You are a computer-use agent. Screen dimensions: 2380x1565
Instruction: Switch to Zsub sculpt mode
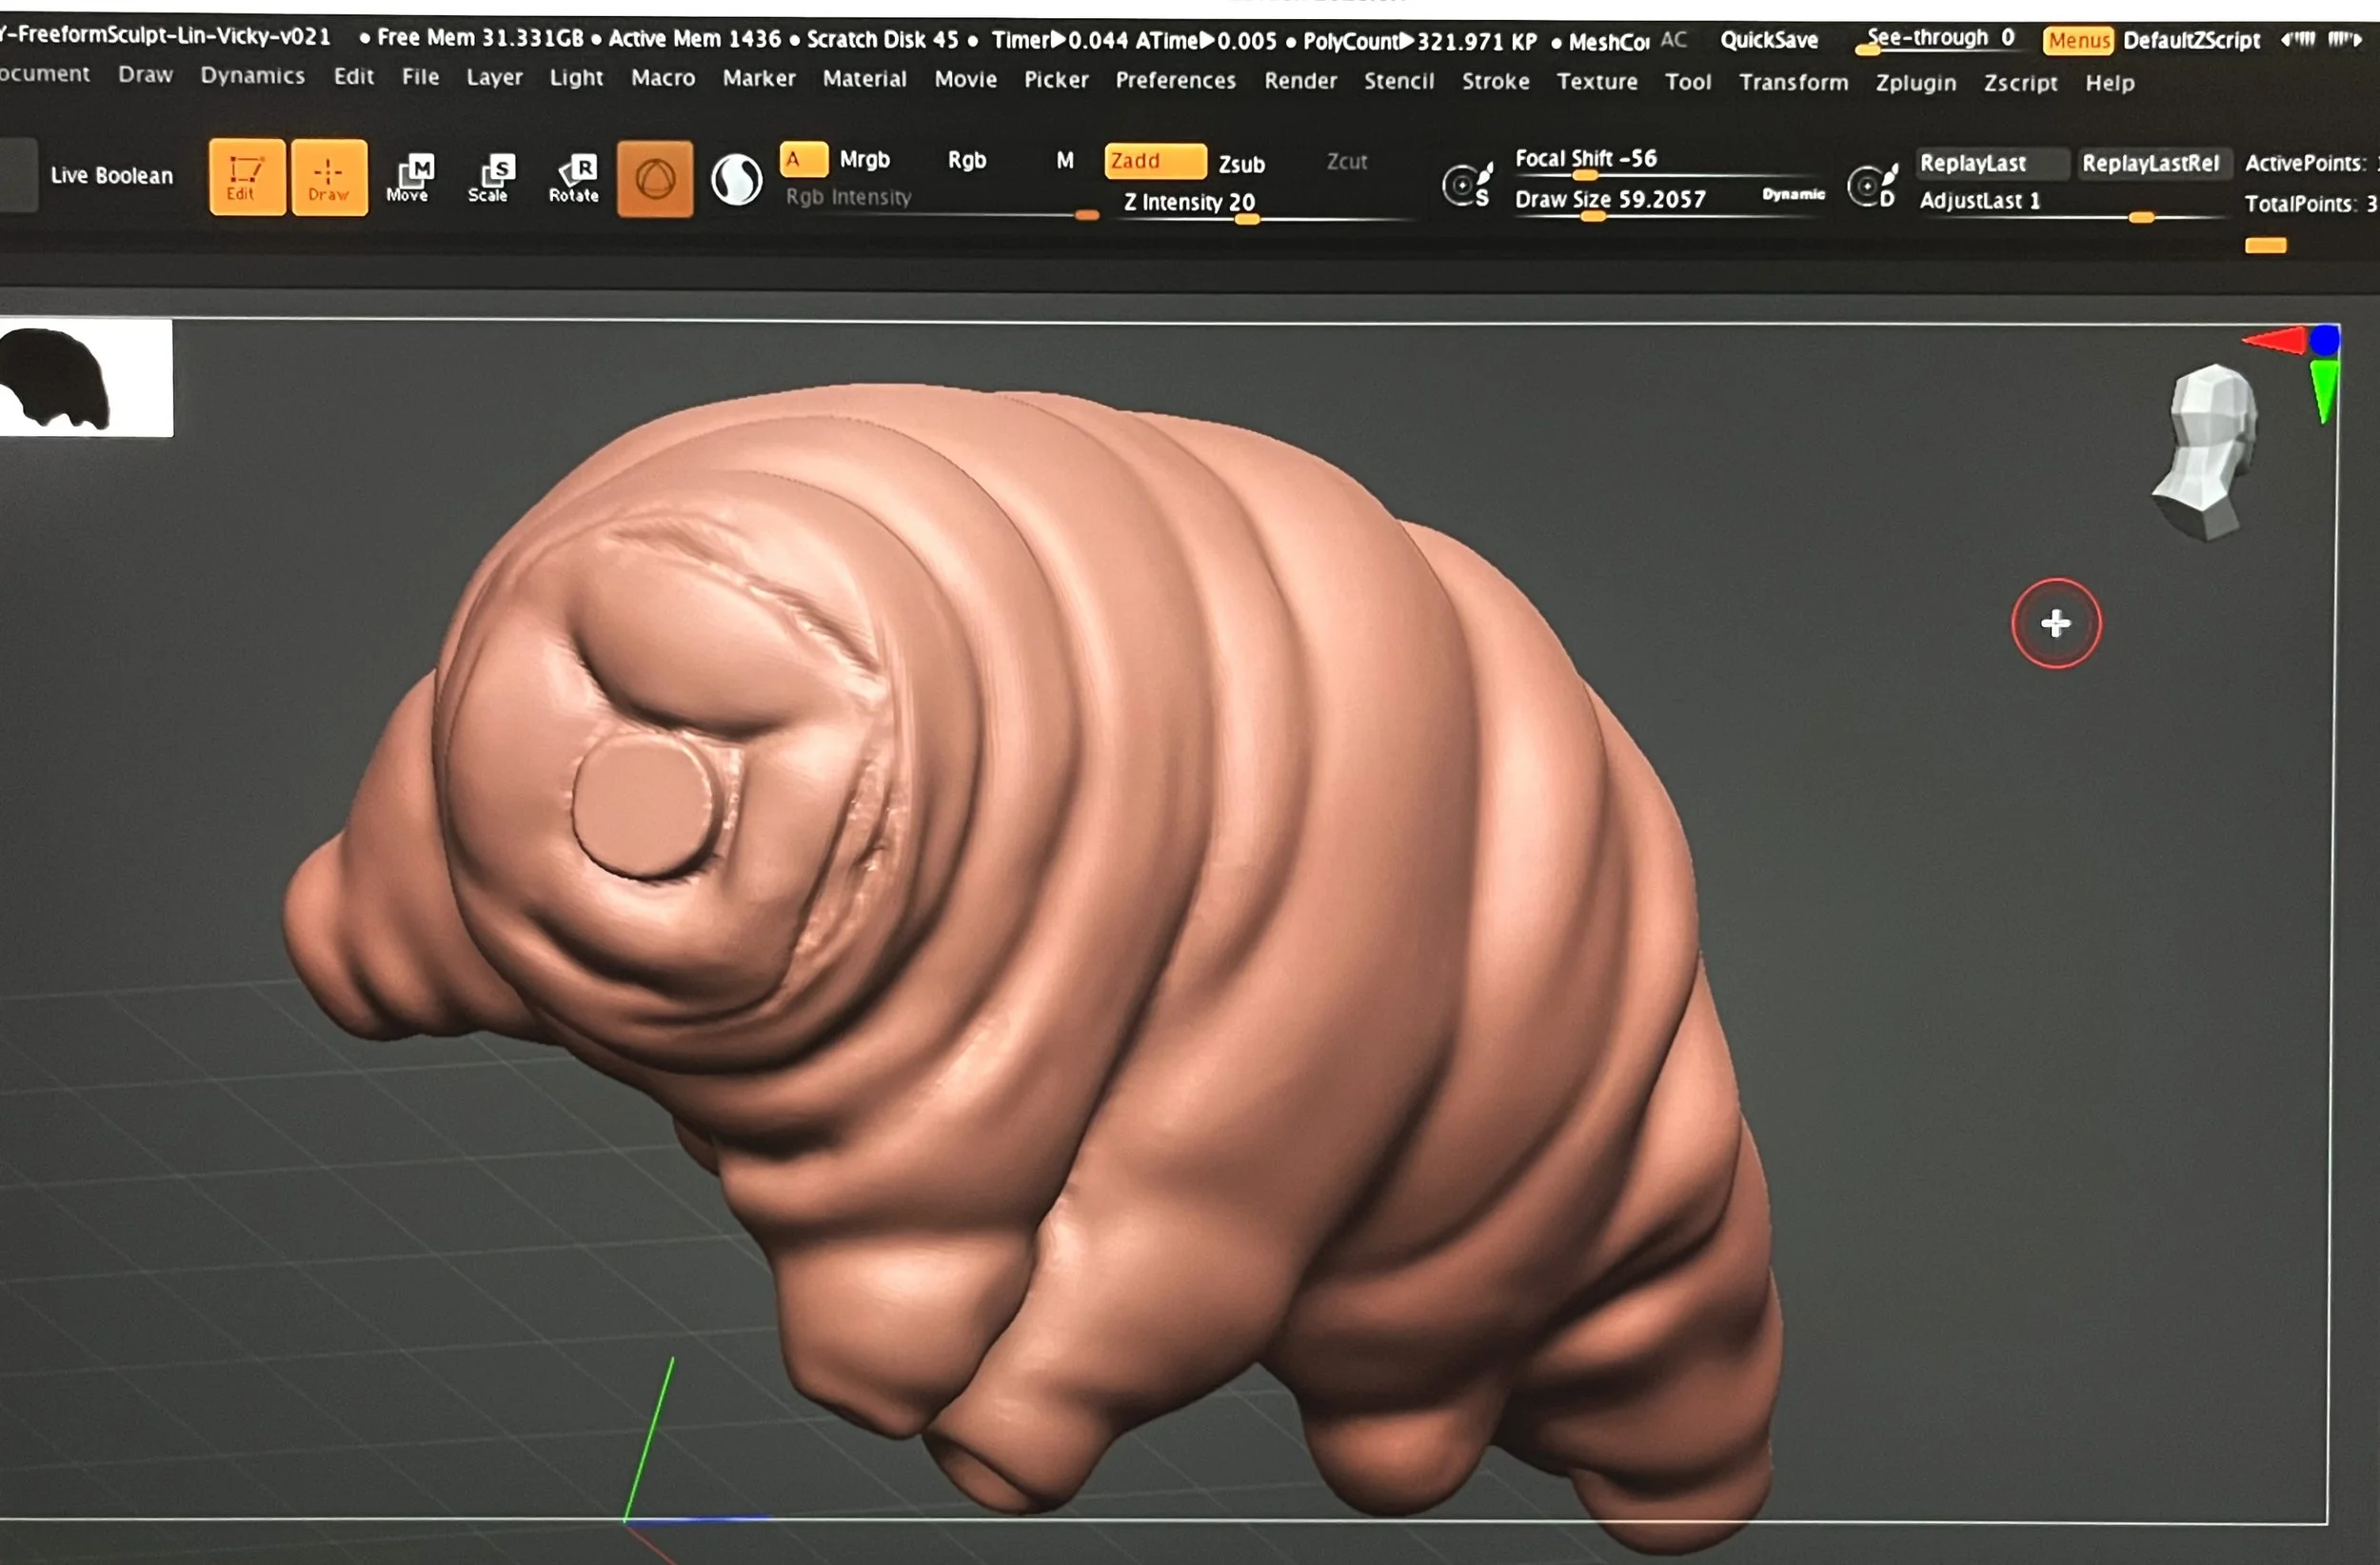1241,164
